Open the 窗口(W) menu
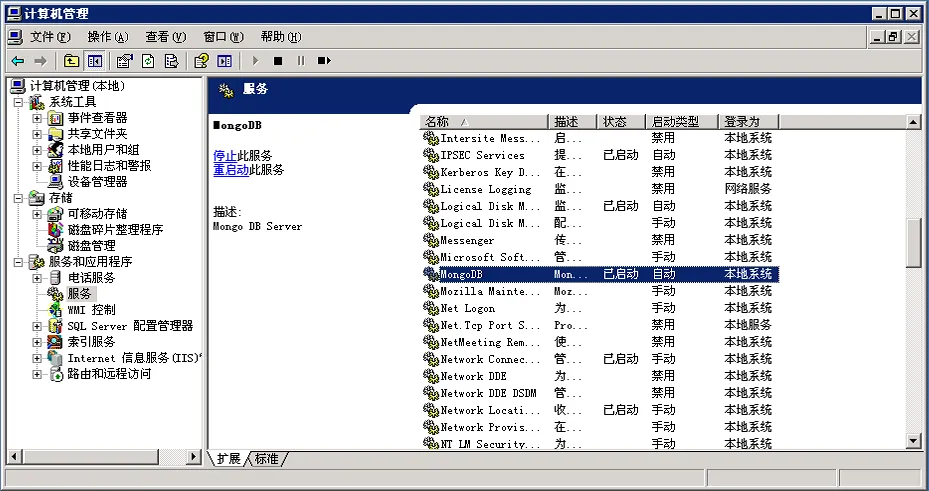 pos(223,37)
